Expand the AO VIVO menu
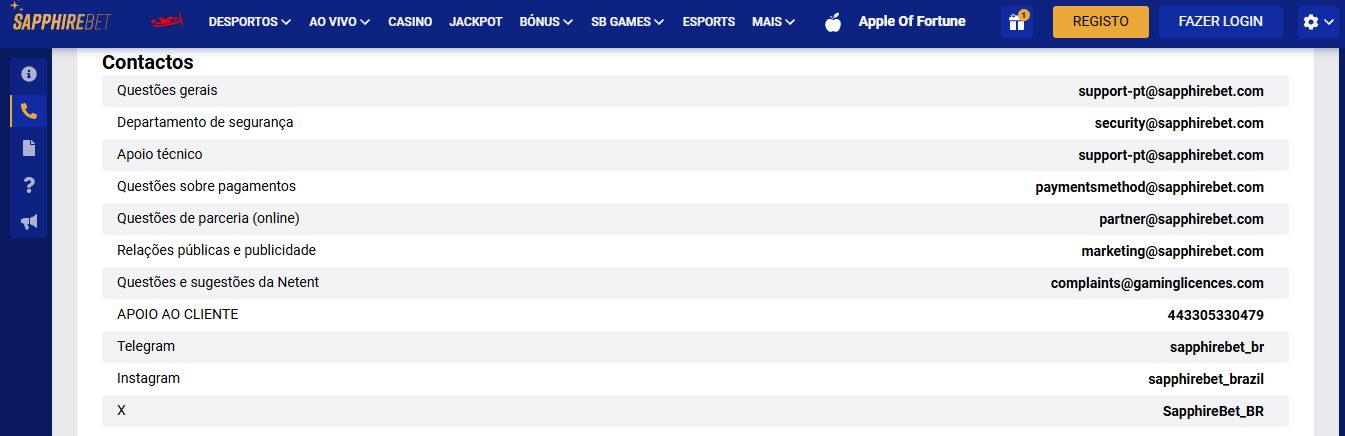The image size is (1345, 436). (339, 22)
